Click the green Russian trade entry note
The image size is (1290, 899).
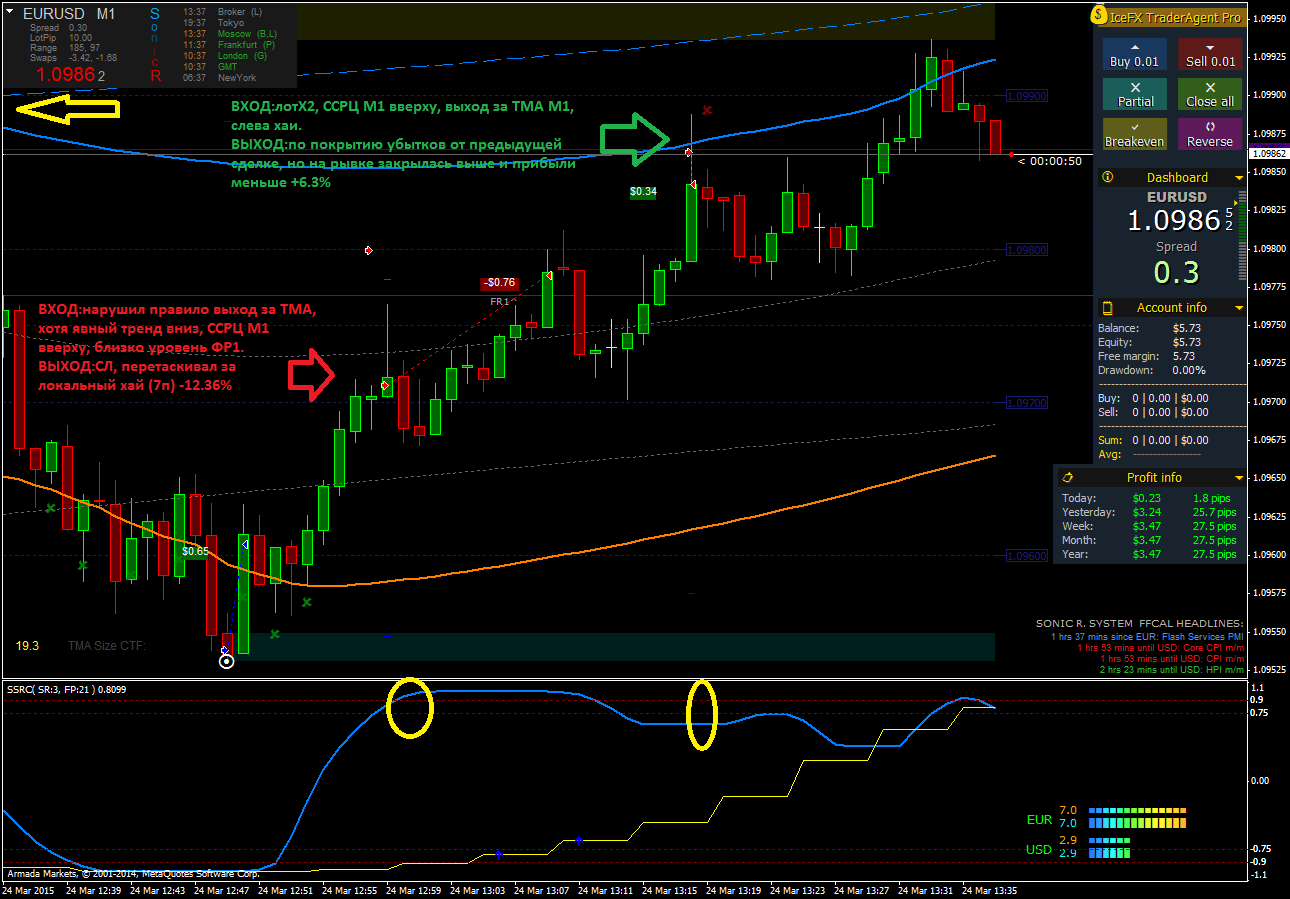point(403,144)
